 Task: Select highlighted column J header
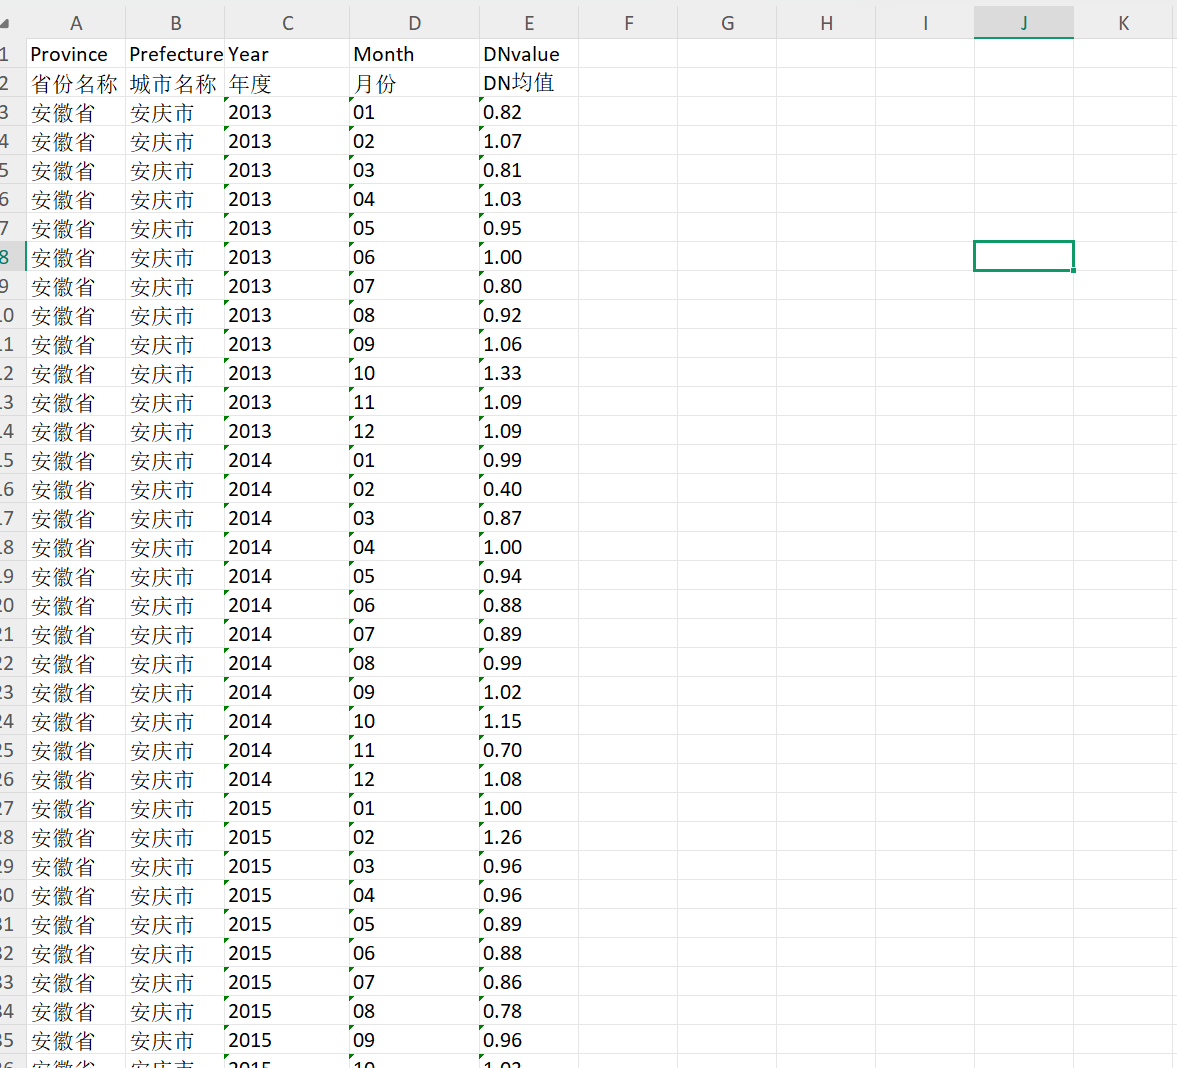[1024, 23]
